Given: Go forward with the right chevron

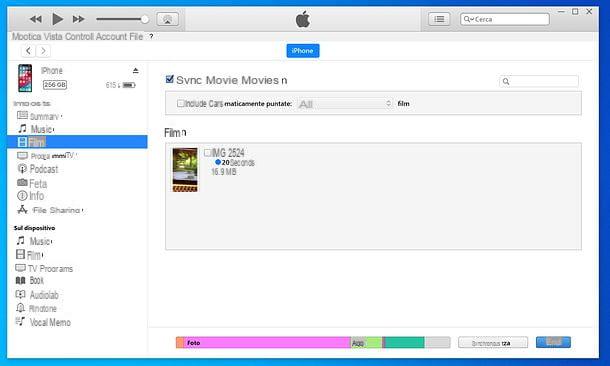Looking at the screenshot, I should (43, 51).
